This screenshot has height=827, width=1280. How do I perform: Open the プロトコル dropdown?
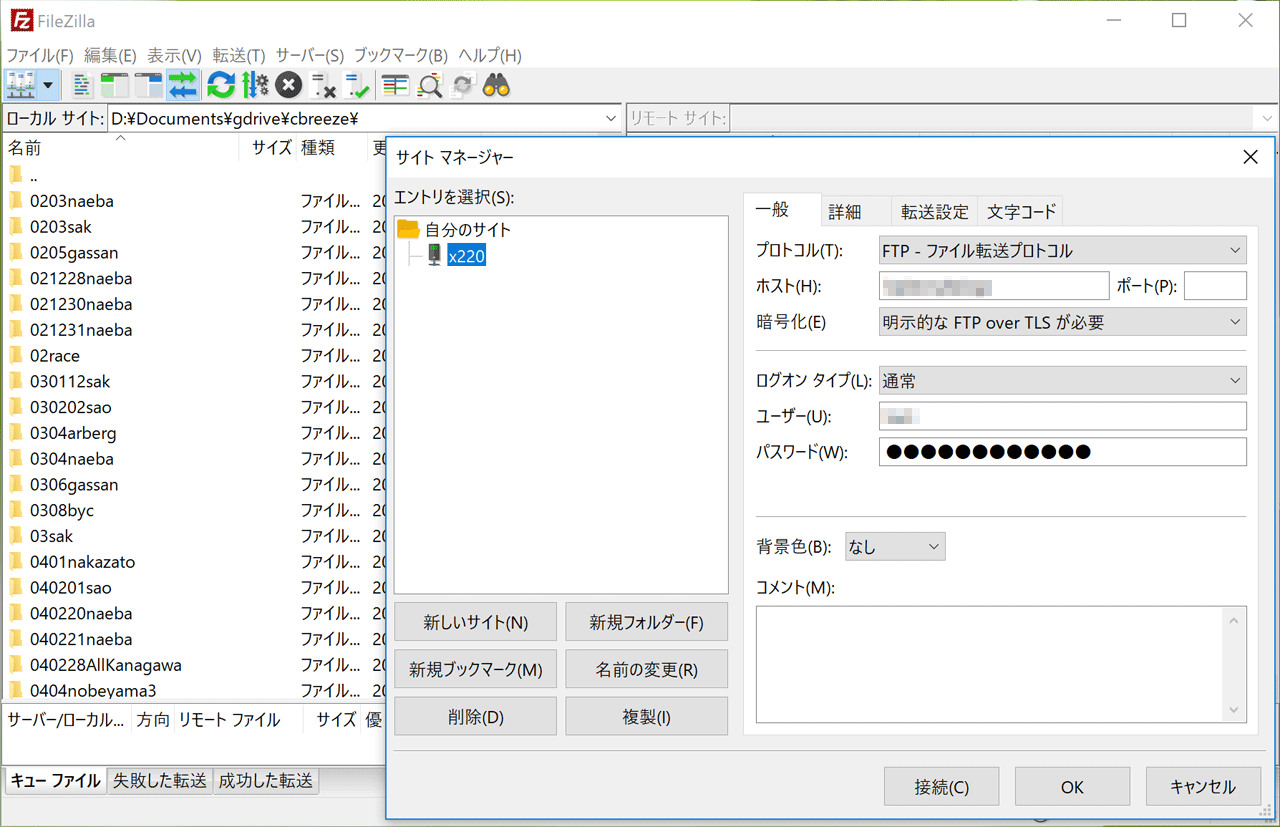(1062, 250)
